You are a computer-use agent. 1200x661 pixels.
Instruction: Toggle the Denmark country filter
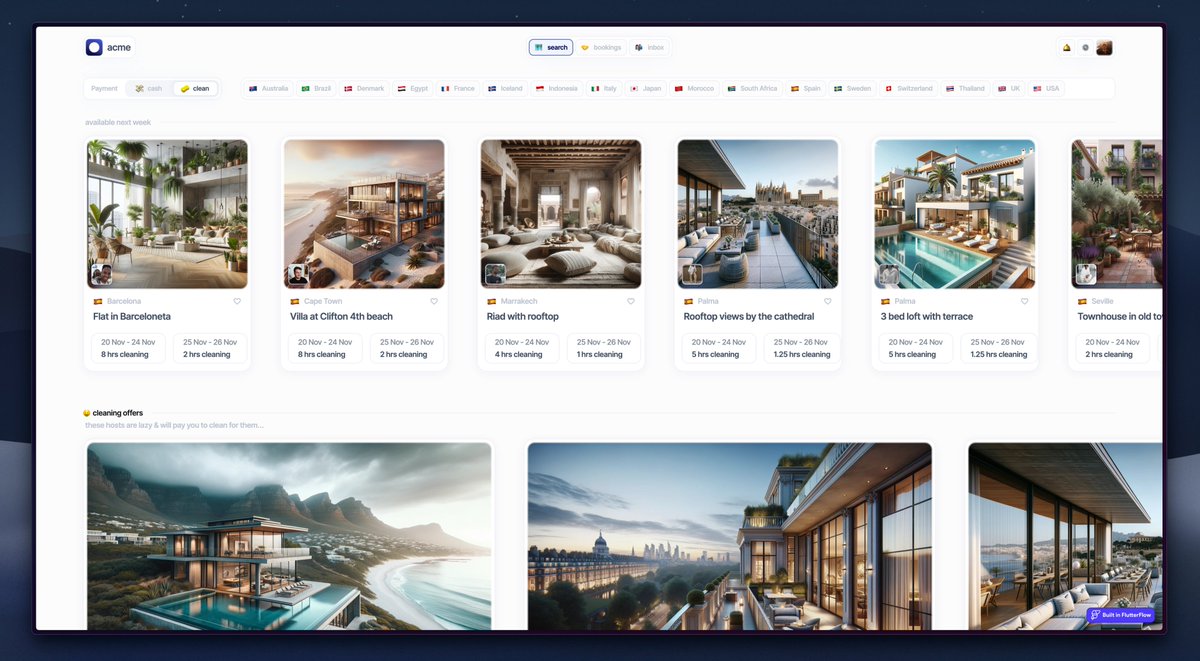coord(364,88)
